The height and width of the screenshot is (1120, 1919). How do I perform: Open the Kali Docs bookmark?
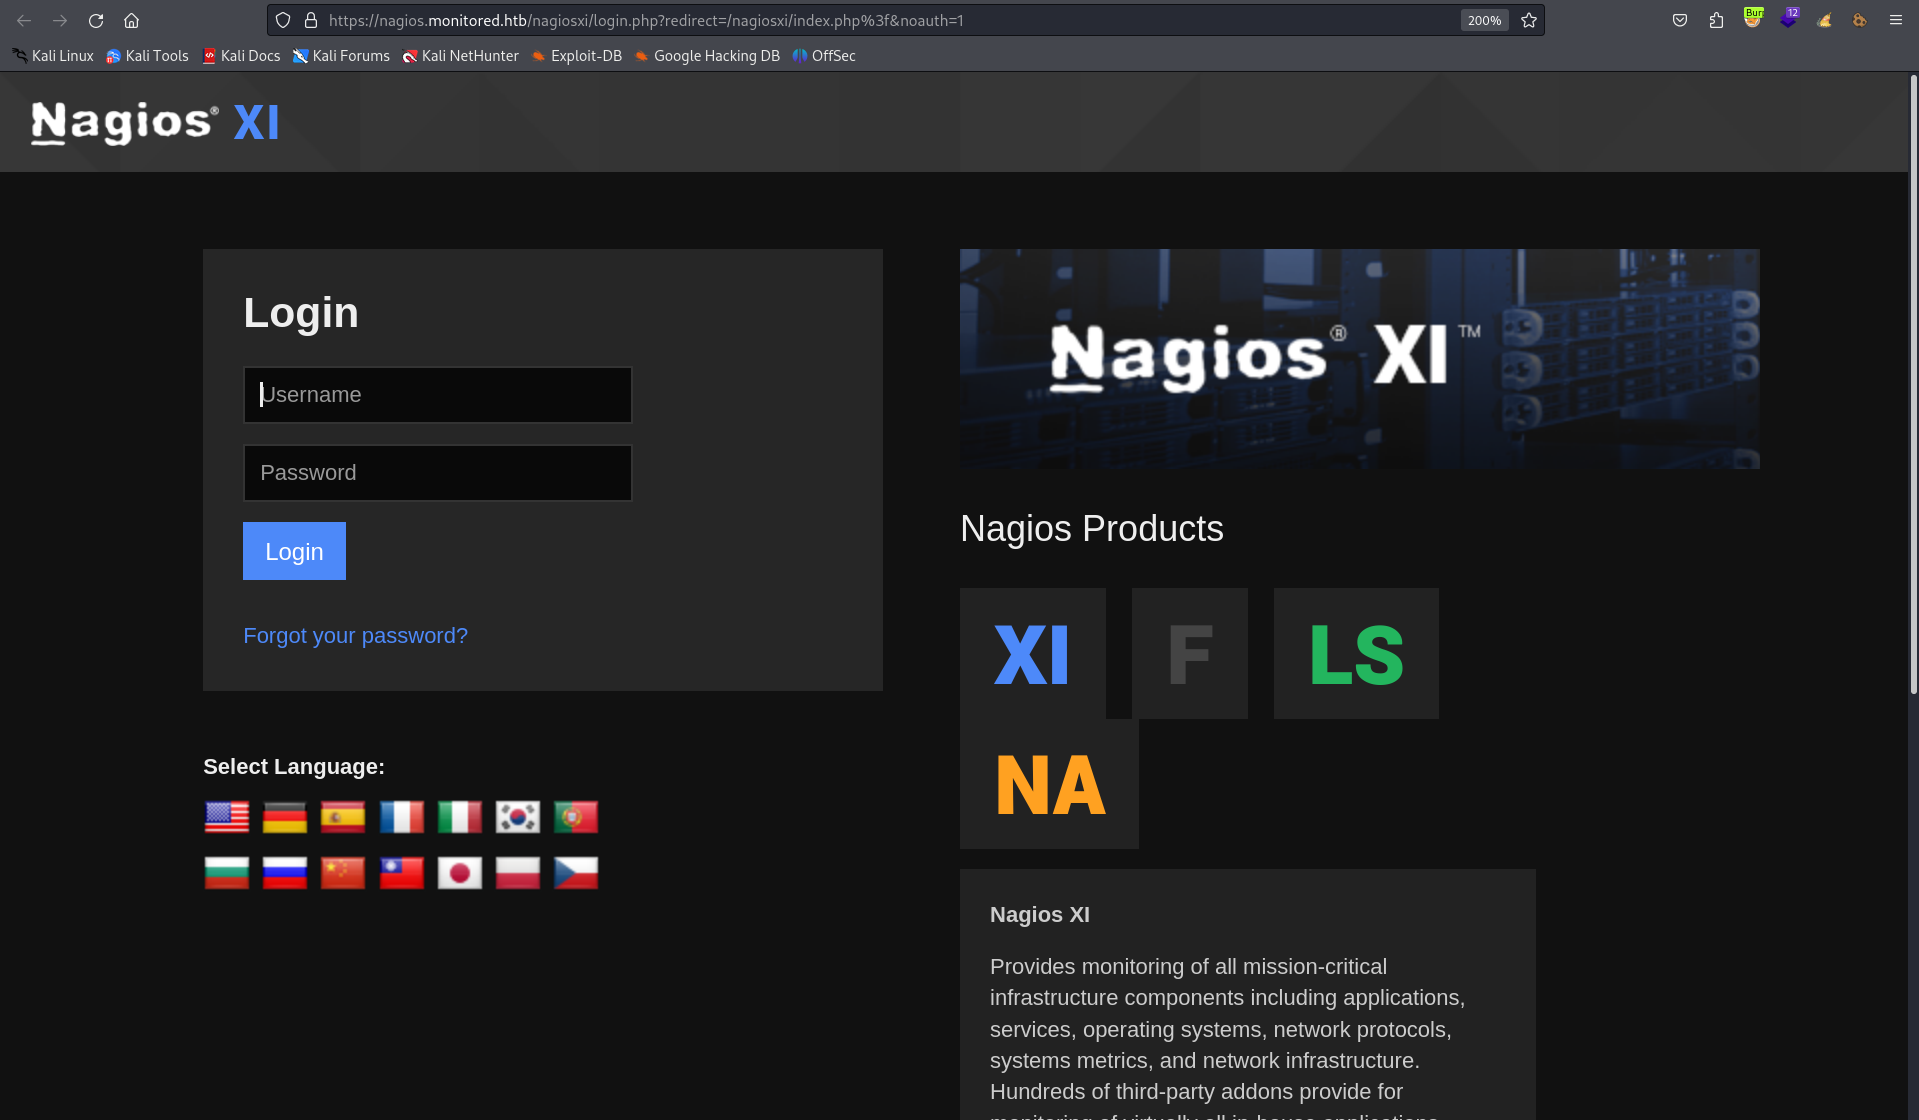point(241,56)
